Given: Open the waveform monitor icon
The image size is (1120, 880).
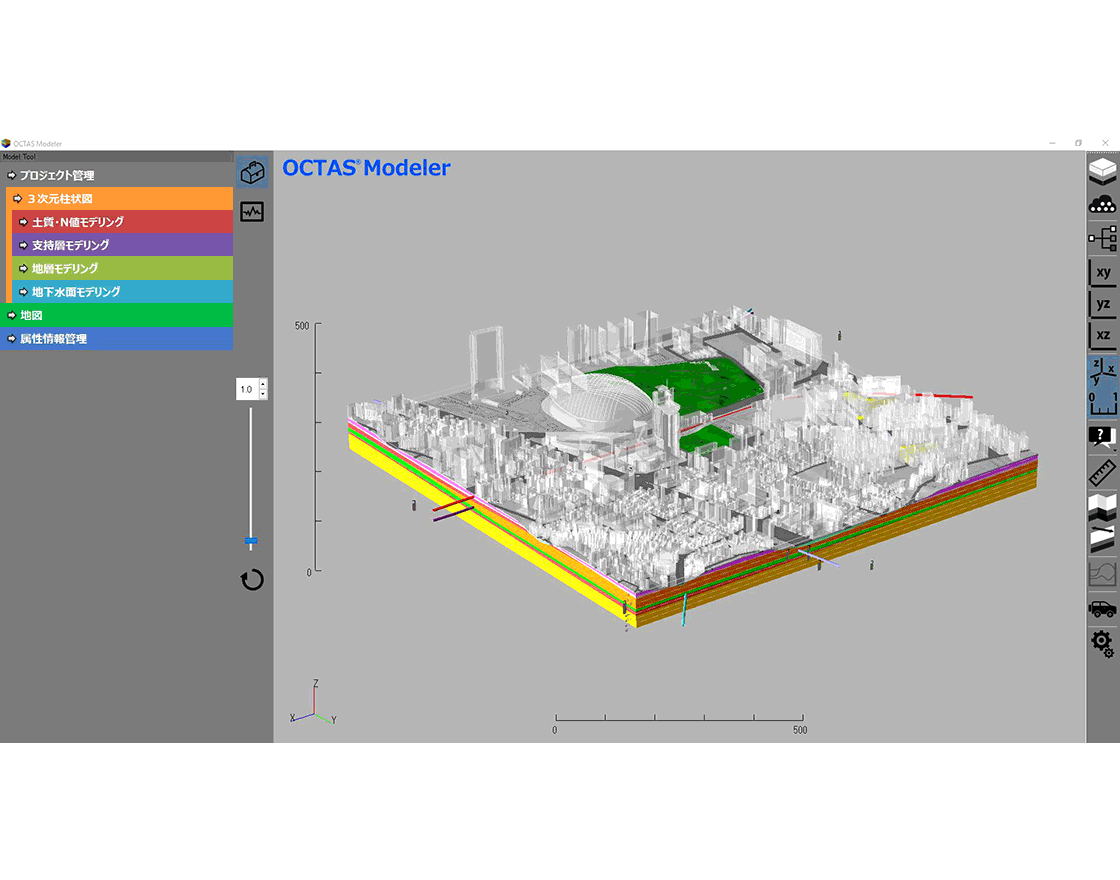Looking at the screenshot, I should [252, 212].
